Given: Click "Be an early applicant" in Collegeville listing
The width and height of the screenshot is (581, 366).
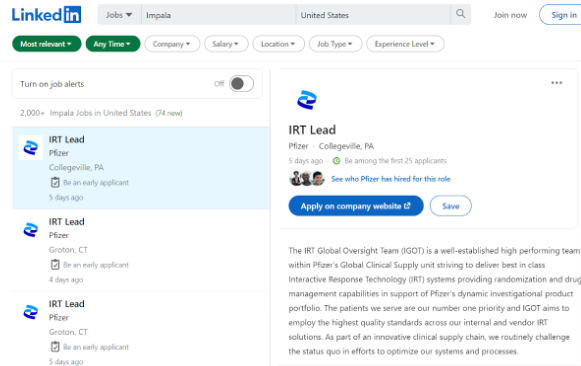Looking at the screenshot, I should [x=96, y=182].
